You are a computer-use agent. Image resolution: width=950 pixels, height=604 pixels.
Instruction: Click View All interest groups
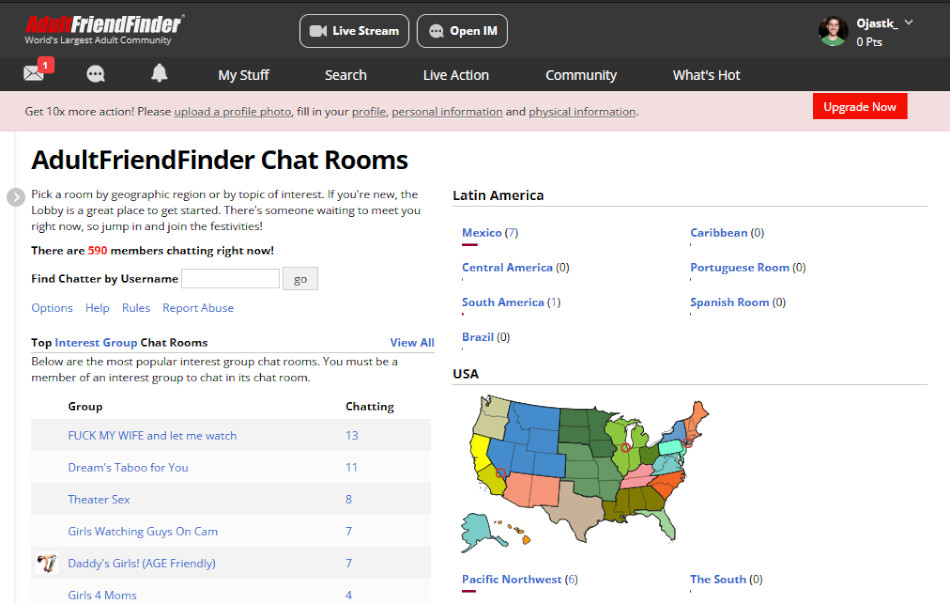[412, 342]
